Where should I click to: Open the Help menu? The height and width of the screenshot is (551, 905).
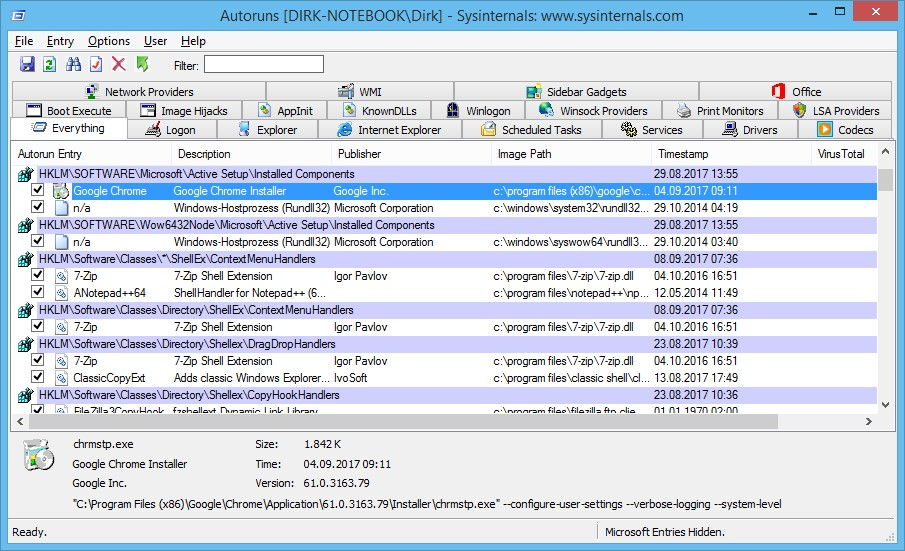(x=193, y=41)
